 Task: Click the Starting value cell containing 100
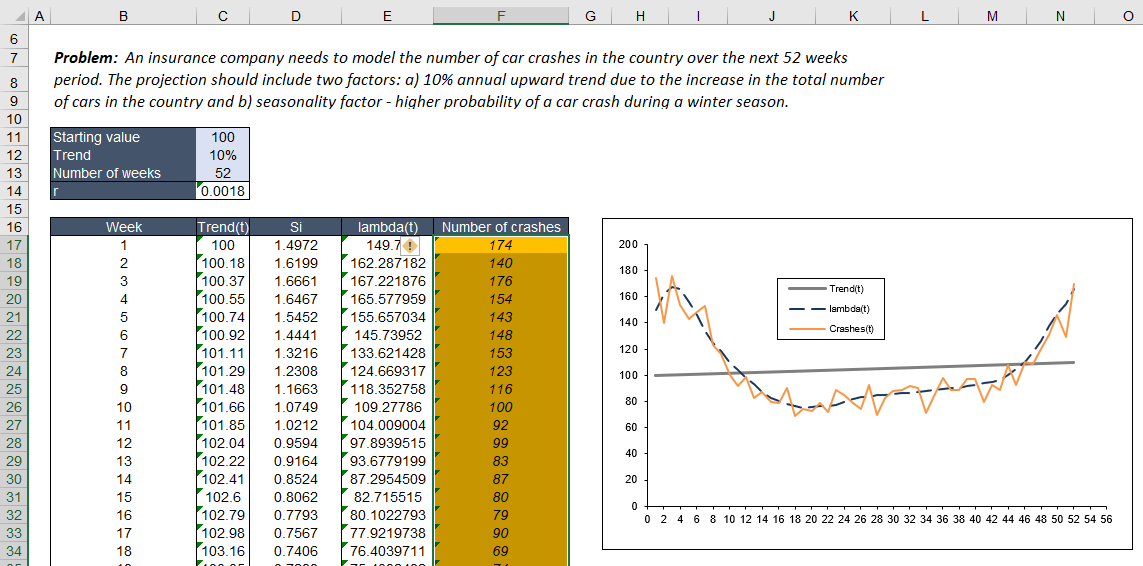(223, 137)
